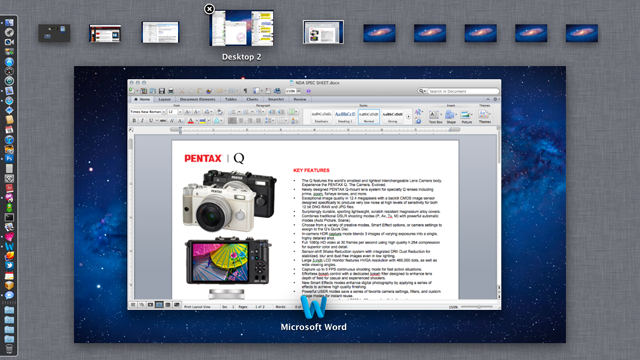640x360 pixels.
Task: Apply the Heading 1 style
Action: click(345, 117)
